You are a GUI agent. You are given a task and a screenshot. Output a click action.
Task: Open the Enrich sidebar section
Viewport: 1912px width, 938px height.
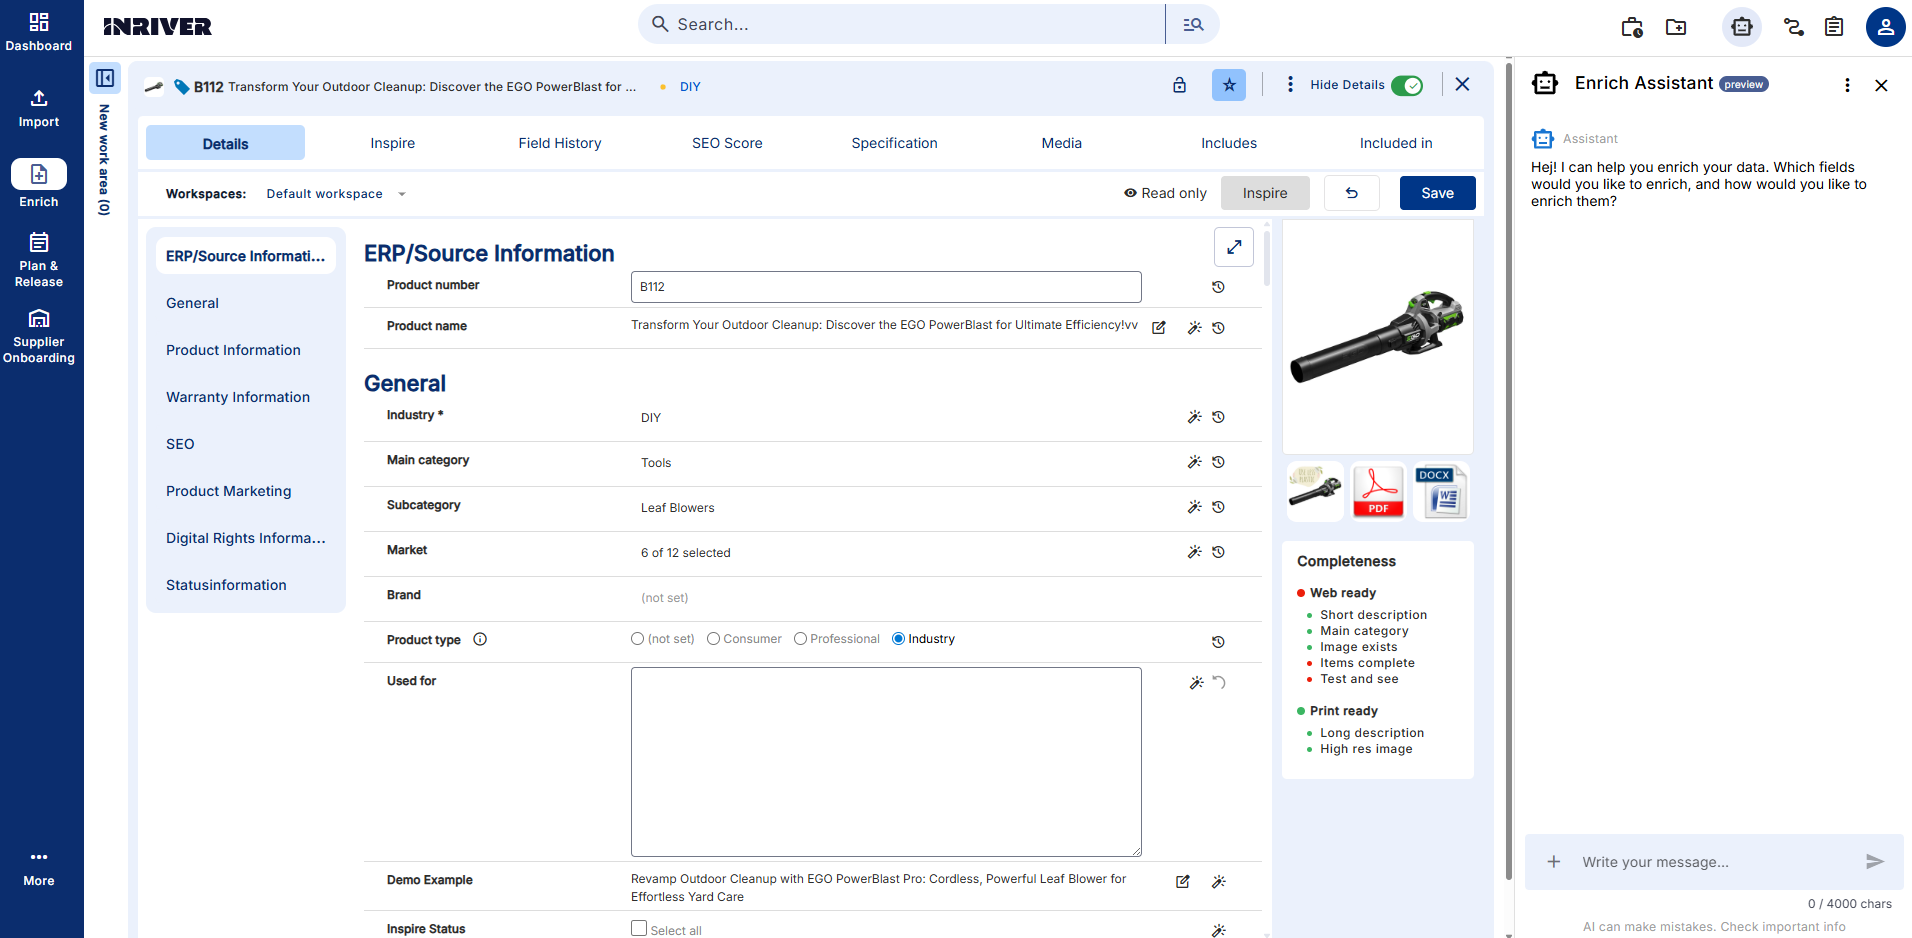39,184
